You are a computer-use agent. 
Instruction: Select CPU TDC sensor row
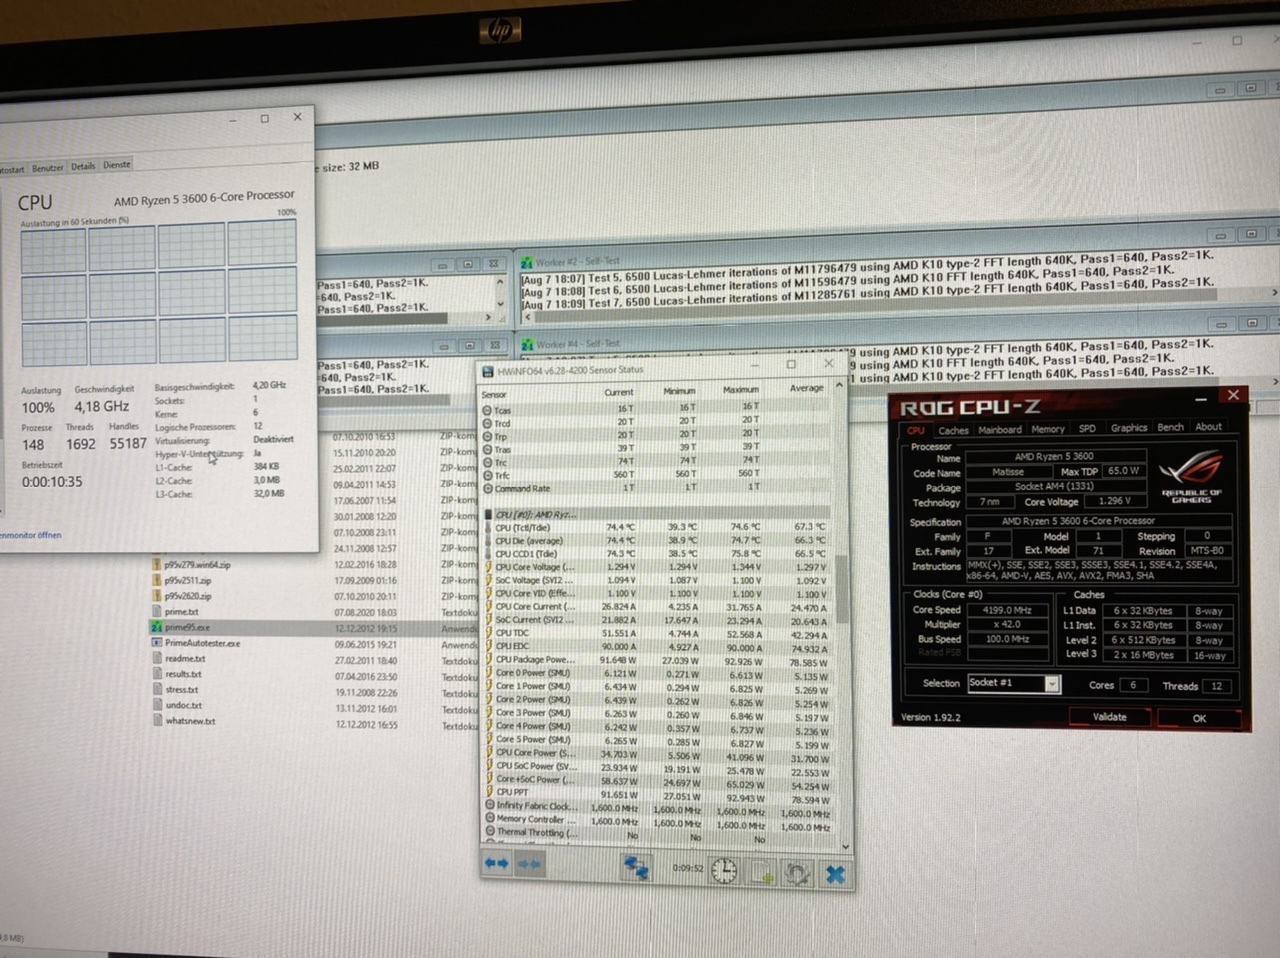657,633
